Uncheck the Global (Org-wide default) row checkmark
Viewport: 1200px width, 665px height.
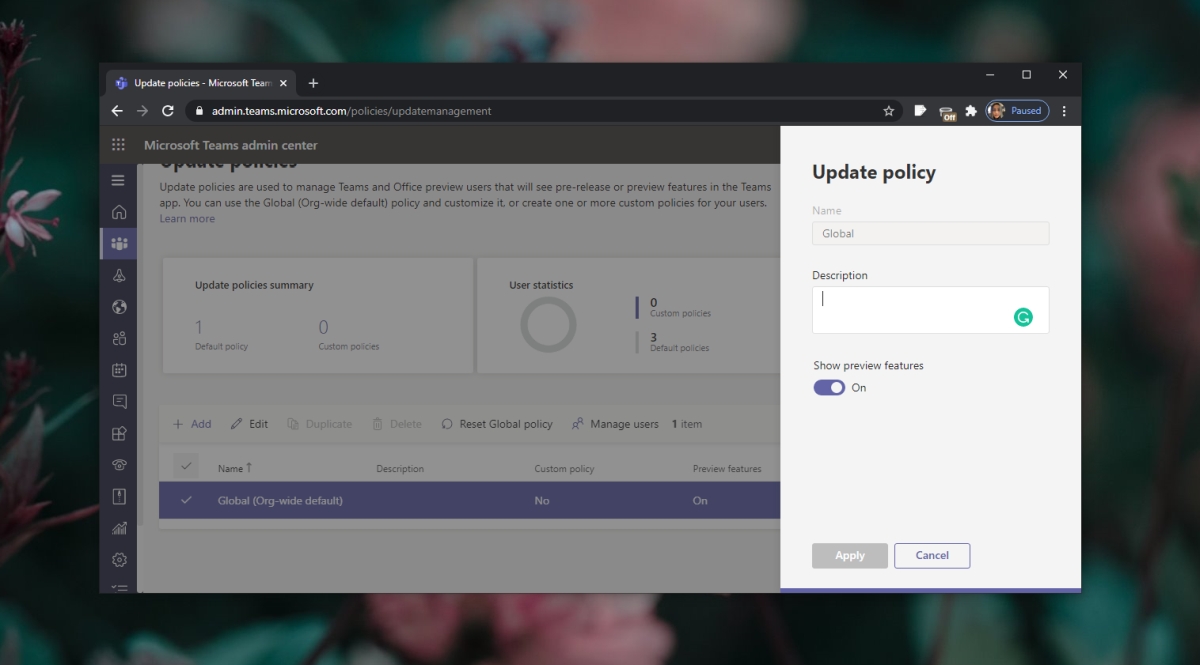(186, 500)
